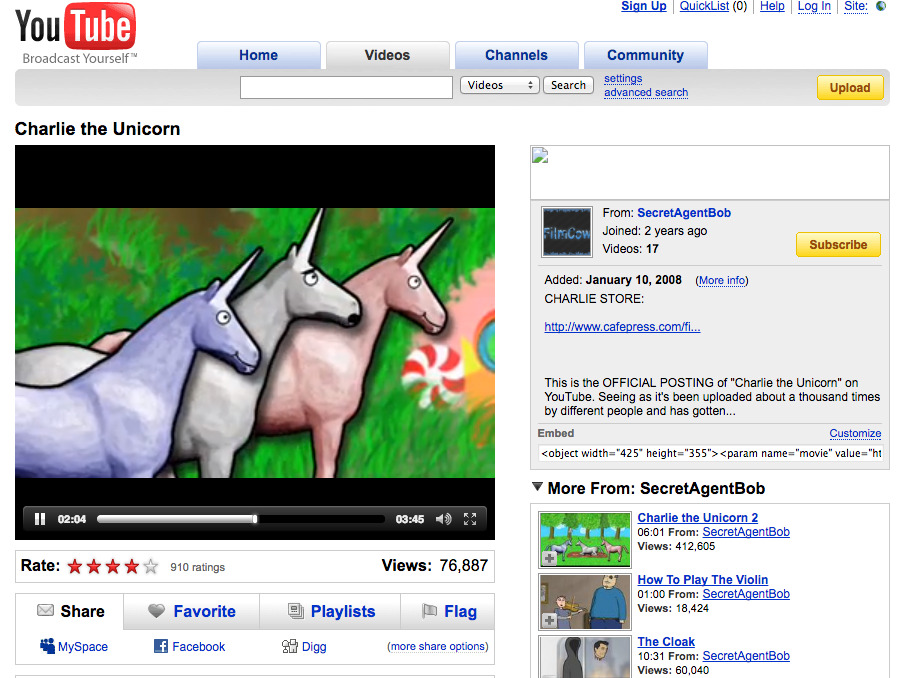Click the globe Site icon
The image size is (907, 678).
881,6
